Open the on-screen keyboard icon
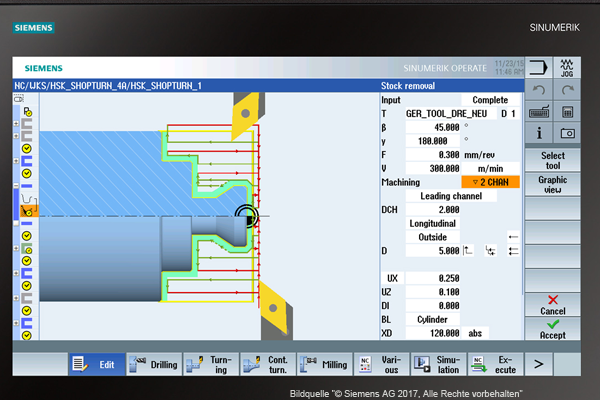Screen dimensions: 600x400 pyautogui.click(x=538, y=112)
